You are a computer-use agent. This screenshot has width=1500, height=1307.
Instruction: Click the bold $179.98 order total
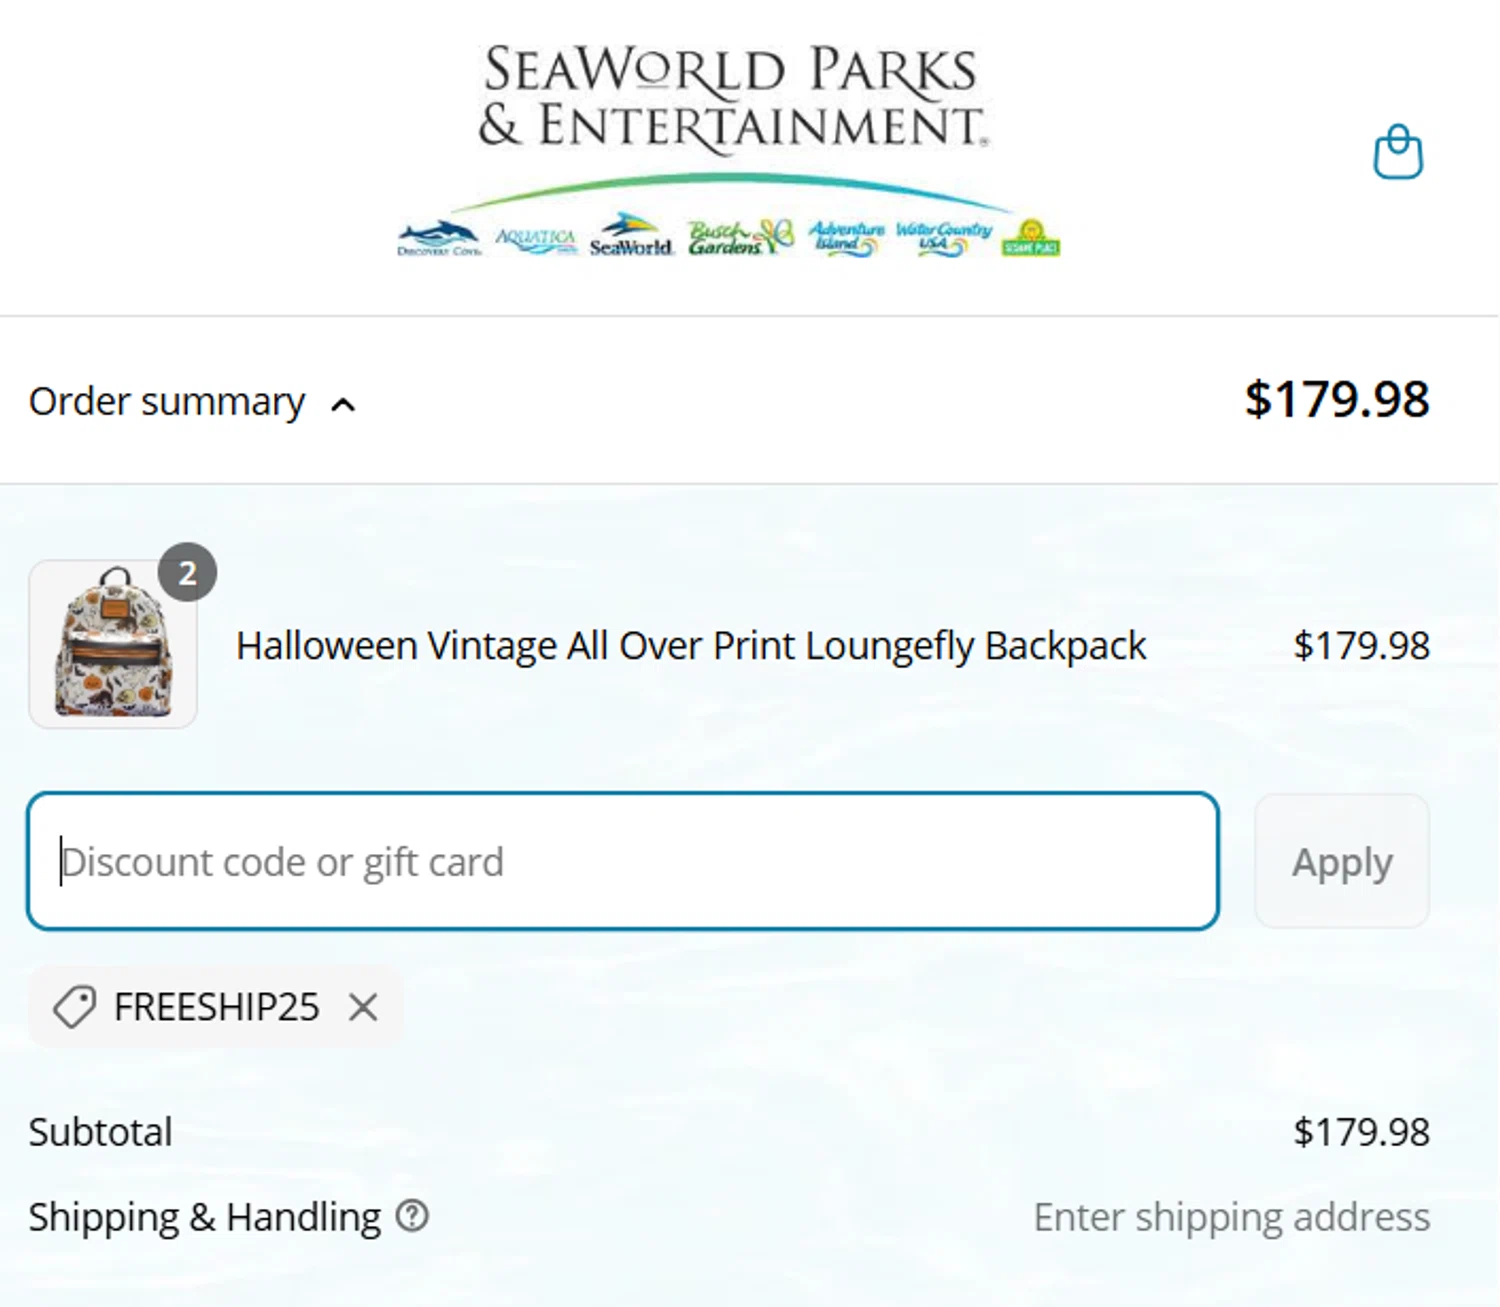[x=1336, y=400]
